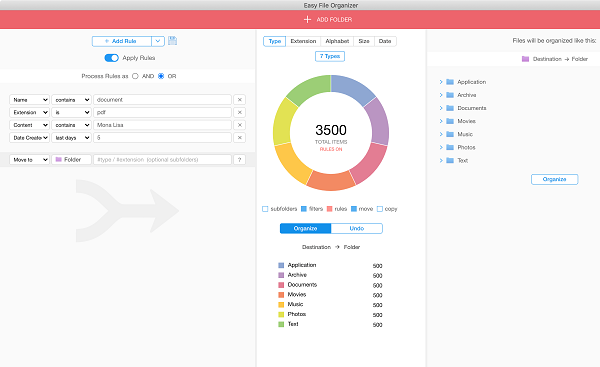Click the purple Destination folder icon in the right panel

pos(525,59)
